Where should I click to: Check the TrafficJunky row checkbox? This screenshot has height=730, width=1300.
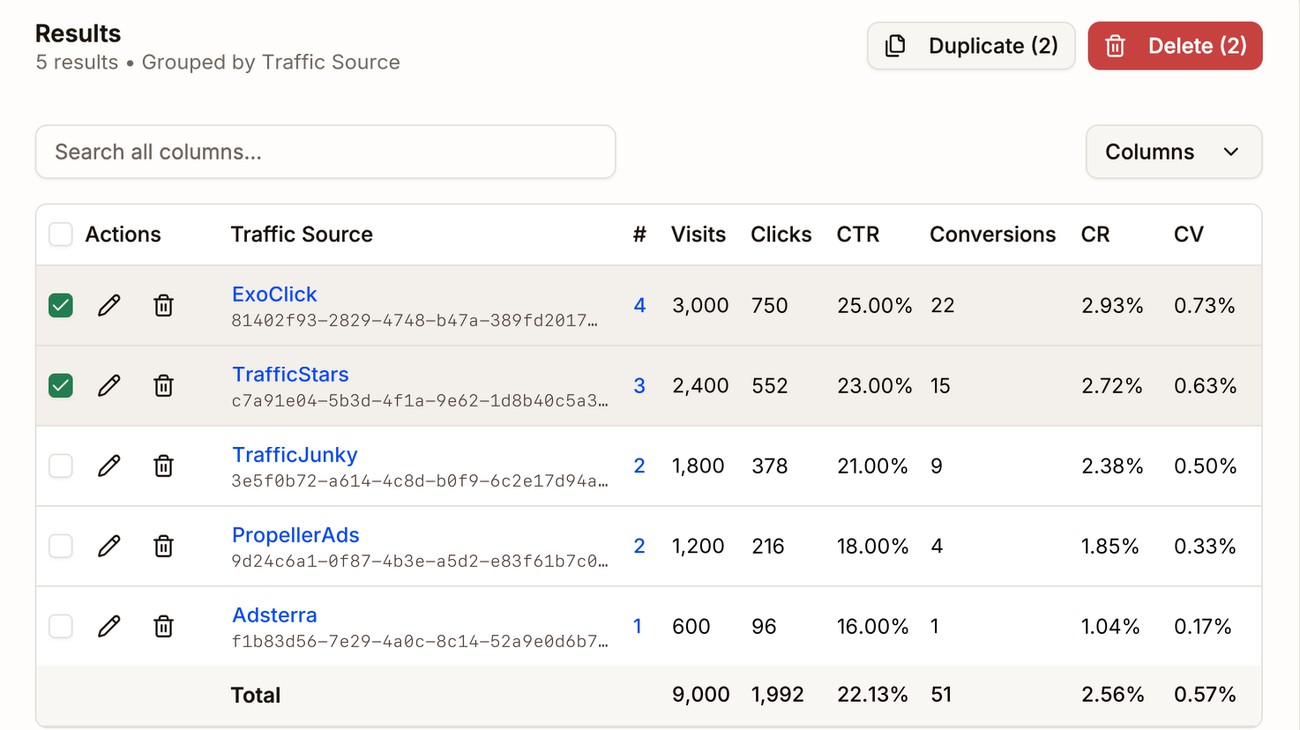tap(61, 466)
